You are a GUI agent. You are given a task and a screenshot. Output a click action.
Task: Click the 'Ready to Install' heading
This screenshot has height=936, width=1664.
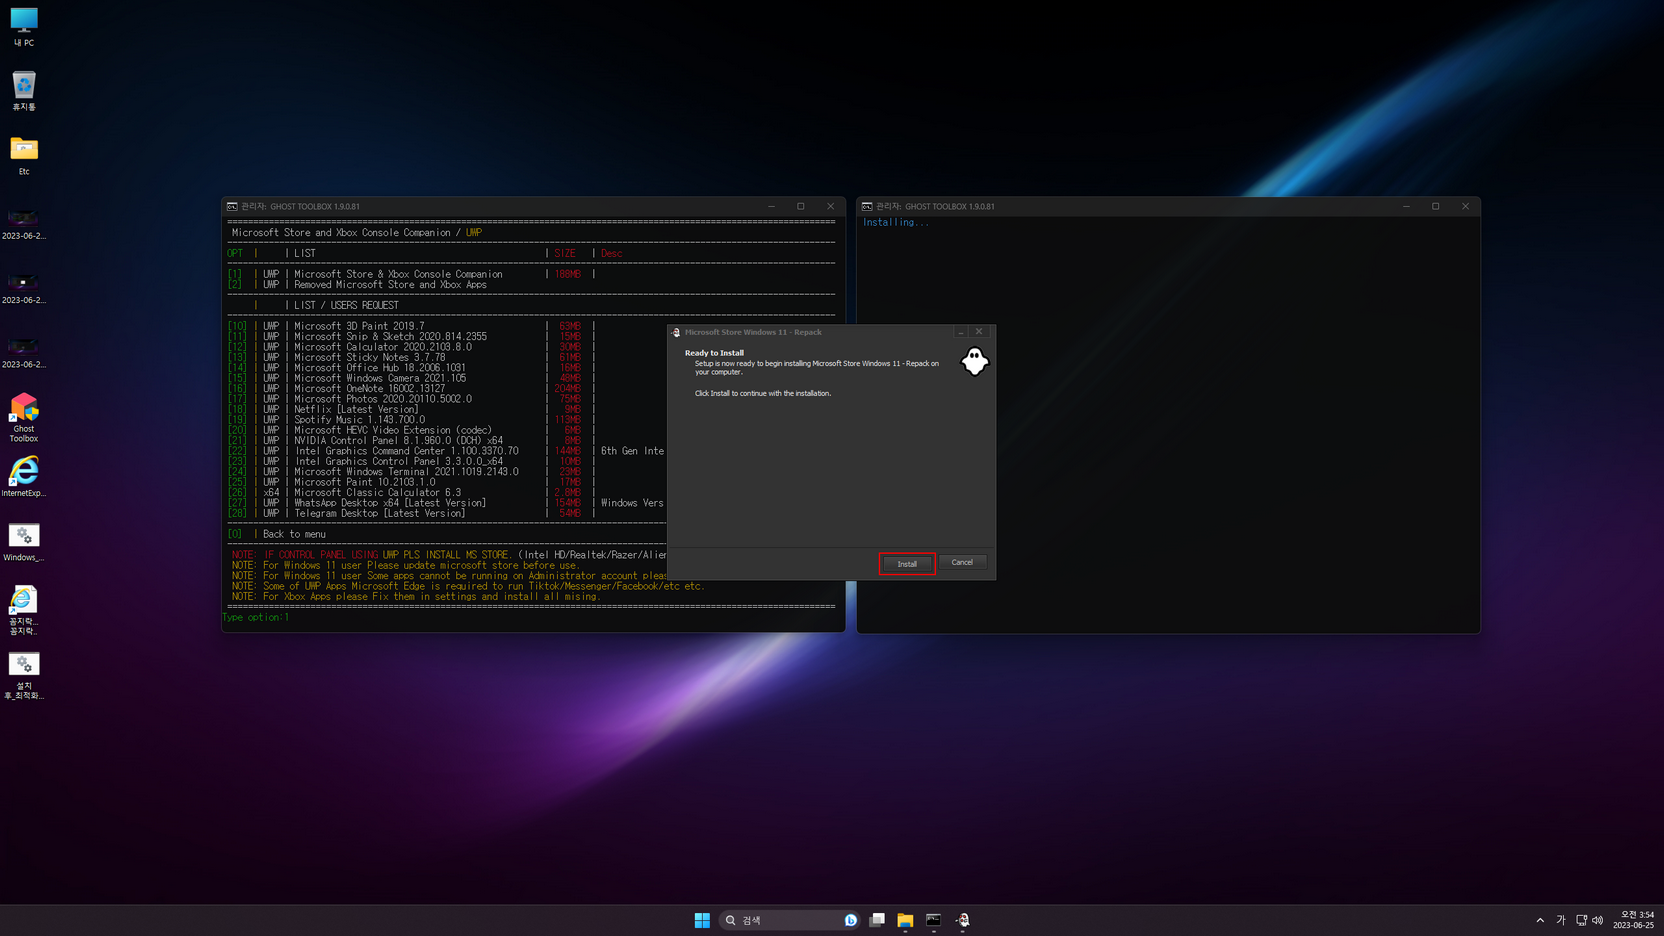click(x=714, y=353)
